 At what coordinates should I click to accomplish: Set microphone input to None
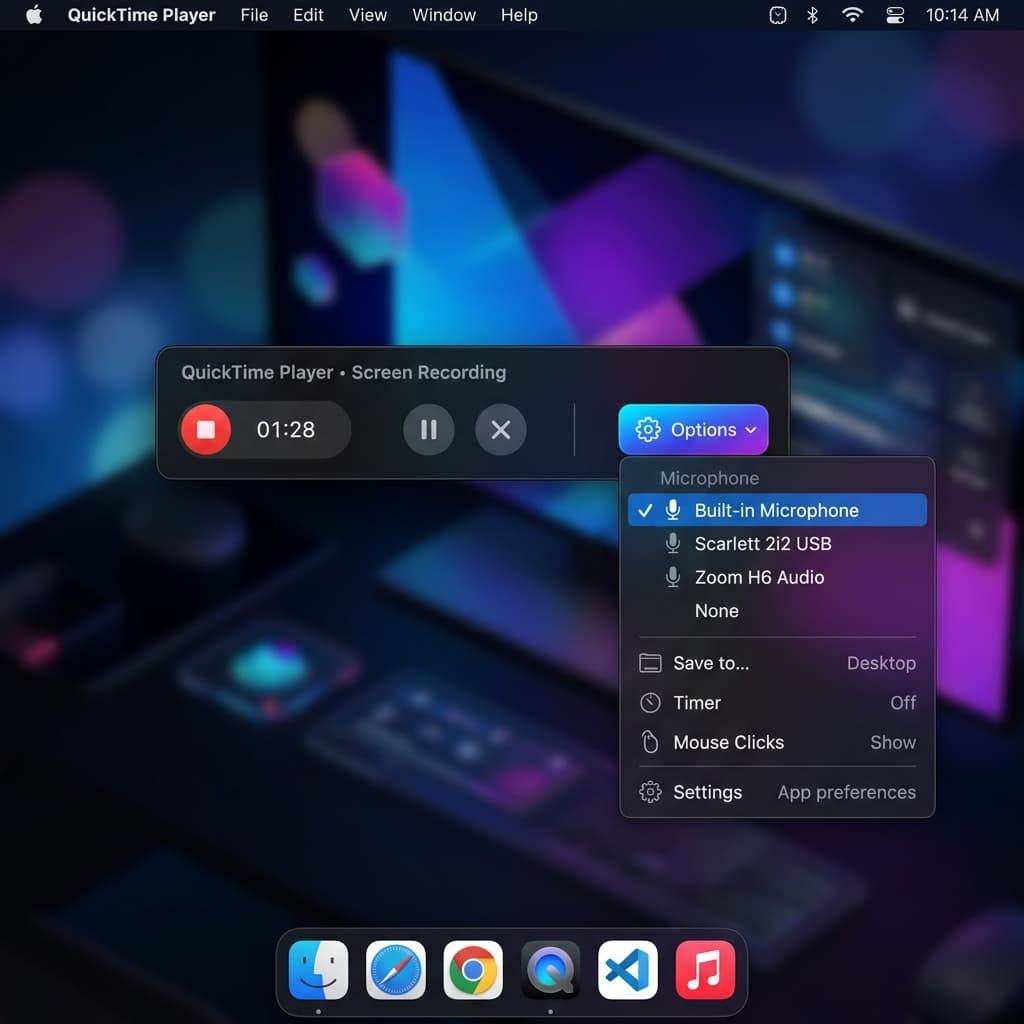coord(716,611)
